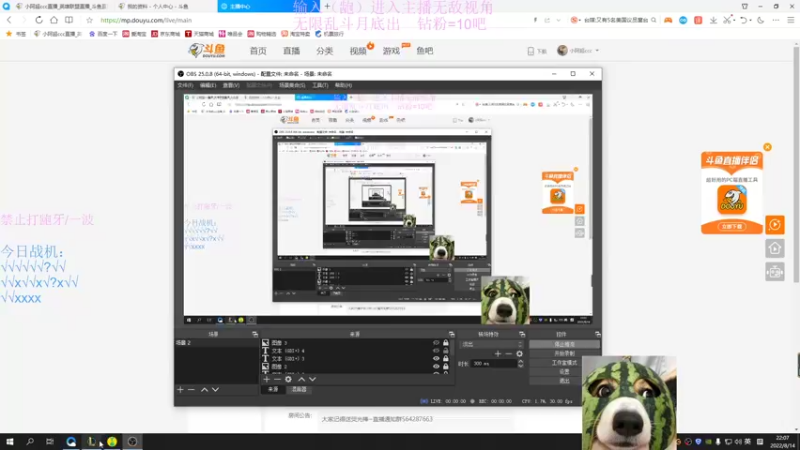
Task: Click the Douyu logo in site header
Action: (x=207, y=51)
